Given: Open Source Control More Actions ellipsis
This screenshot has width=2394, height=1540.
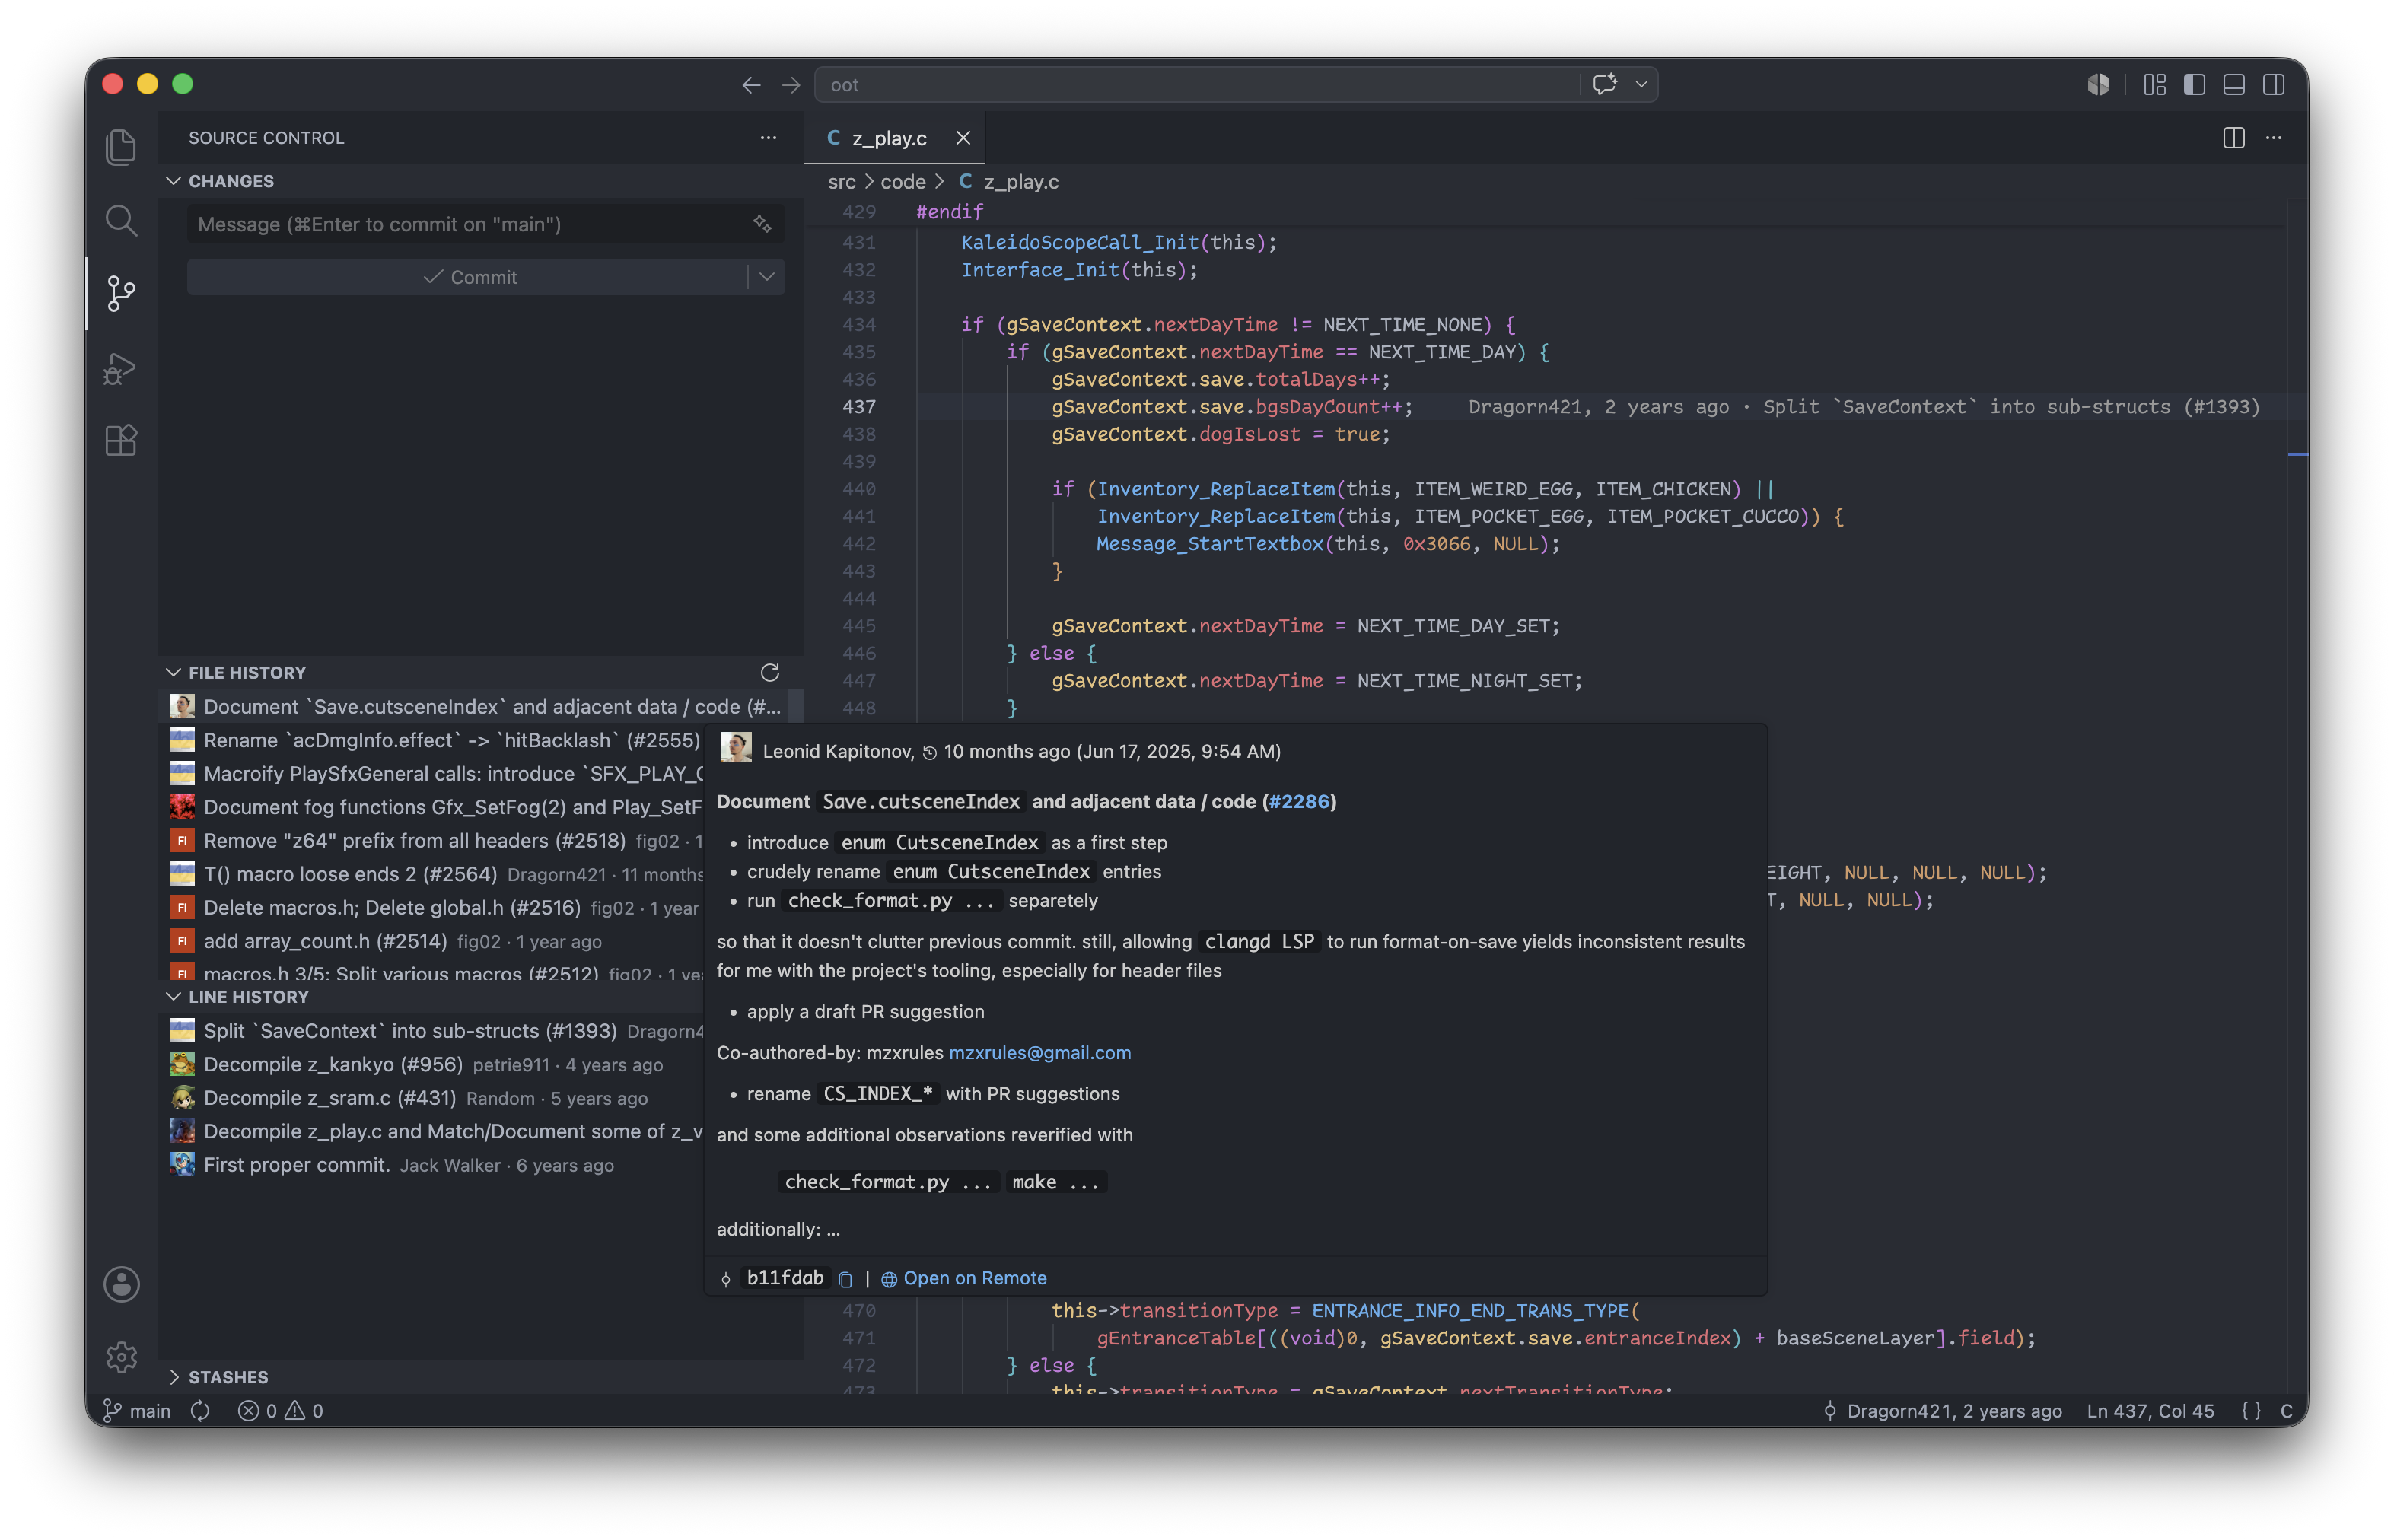Looking at the screenshot, I should pos(768,138).
